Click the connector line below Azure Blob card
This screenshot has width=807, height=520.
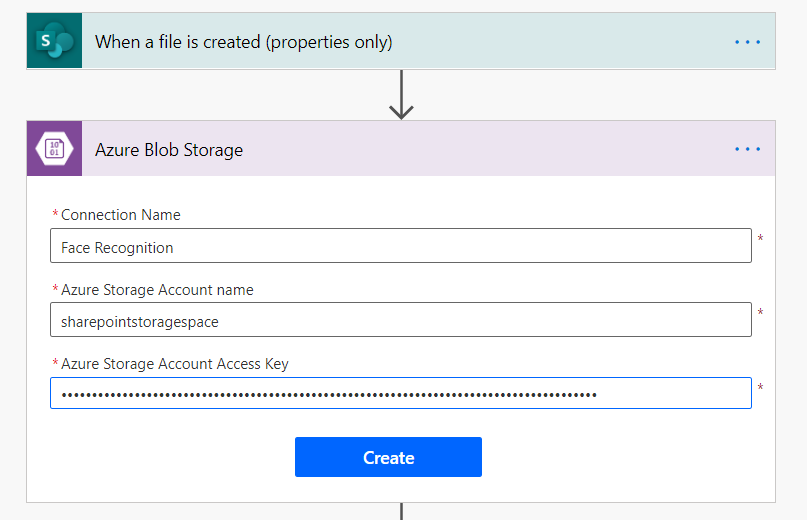[401, 511]
